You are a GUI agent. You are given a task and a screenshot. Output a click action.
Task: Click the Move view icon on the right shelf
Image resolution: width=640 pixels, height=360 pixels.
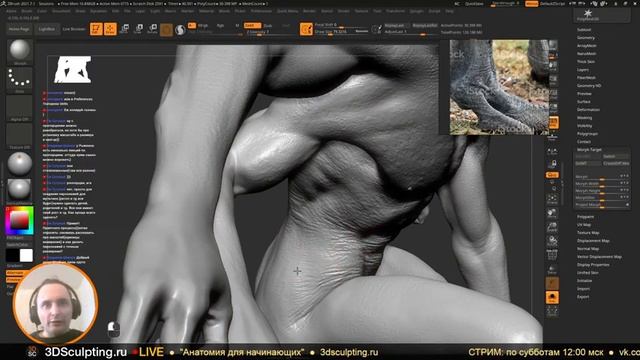pos(552,213)
